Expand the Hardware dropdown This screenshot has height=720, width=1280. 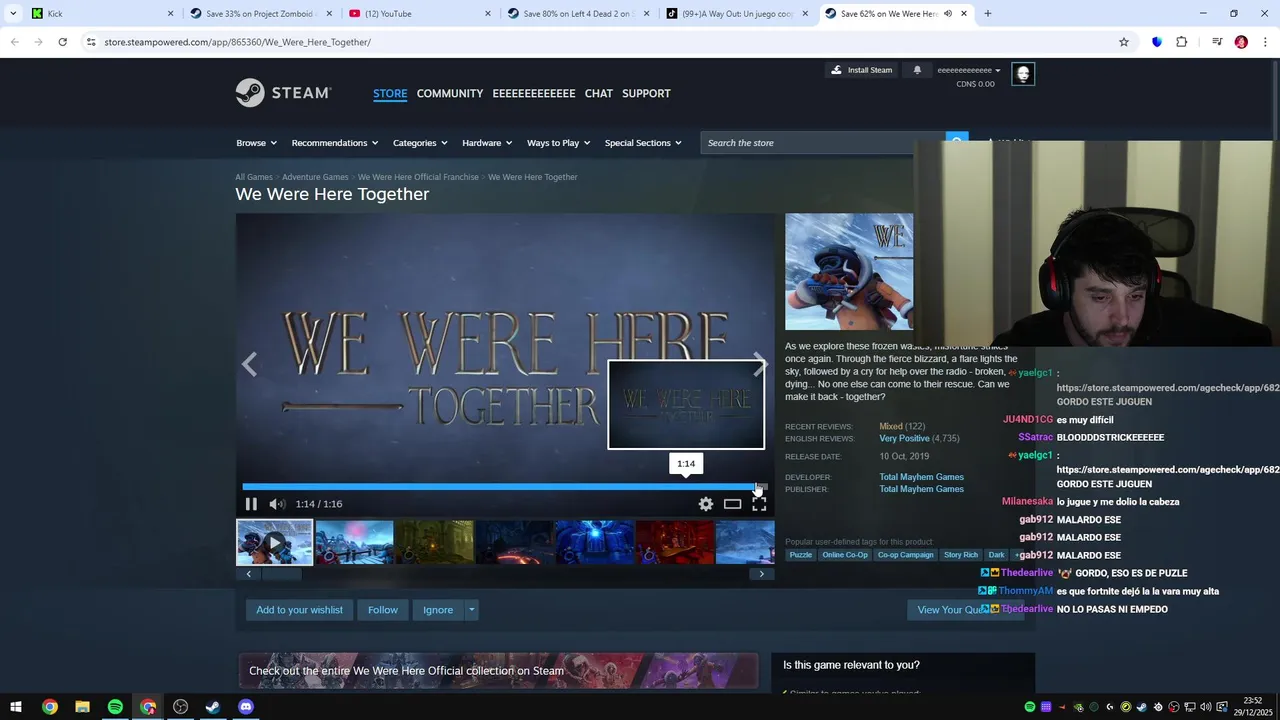tap(487, 143)
